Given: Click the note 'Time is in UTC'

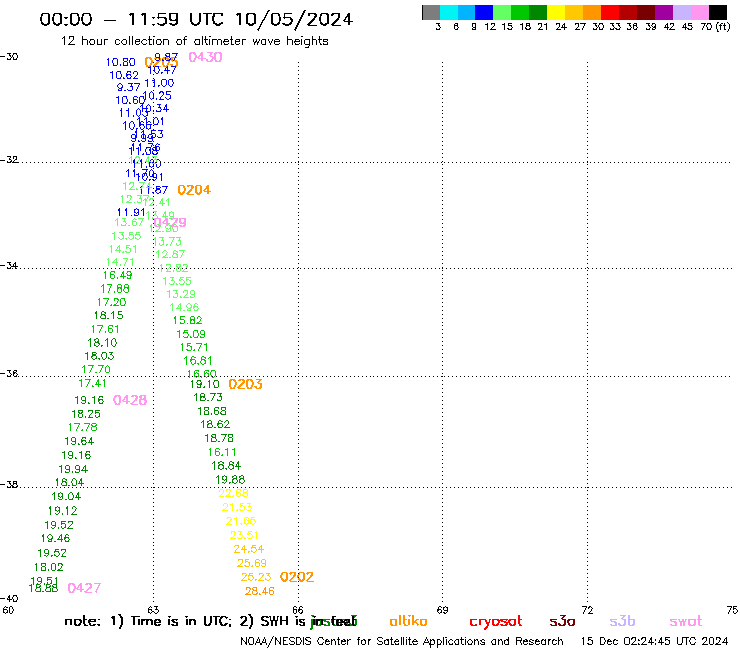Looking at the screenshot, I should click(x=180, y=621).
